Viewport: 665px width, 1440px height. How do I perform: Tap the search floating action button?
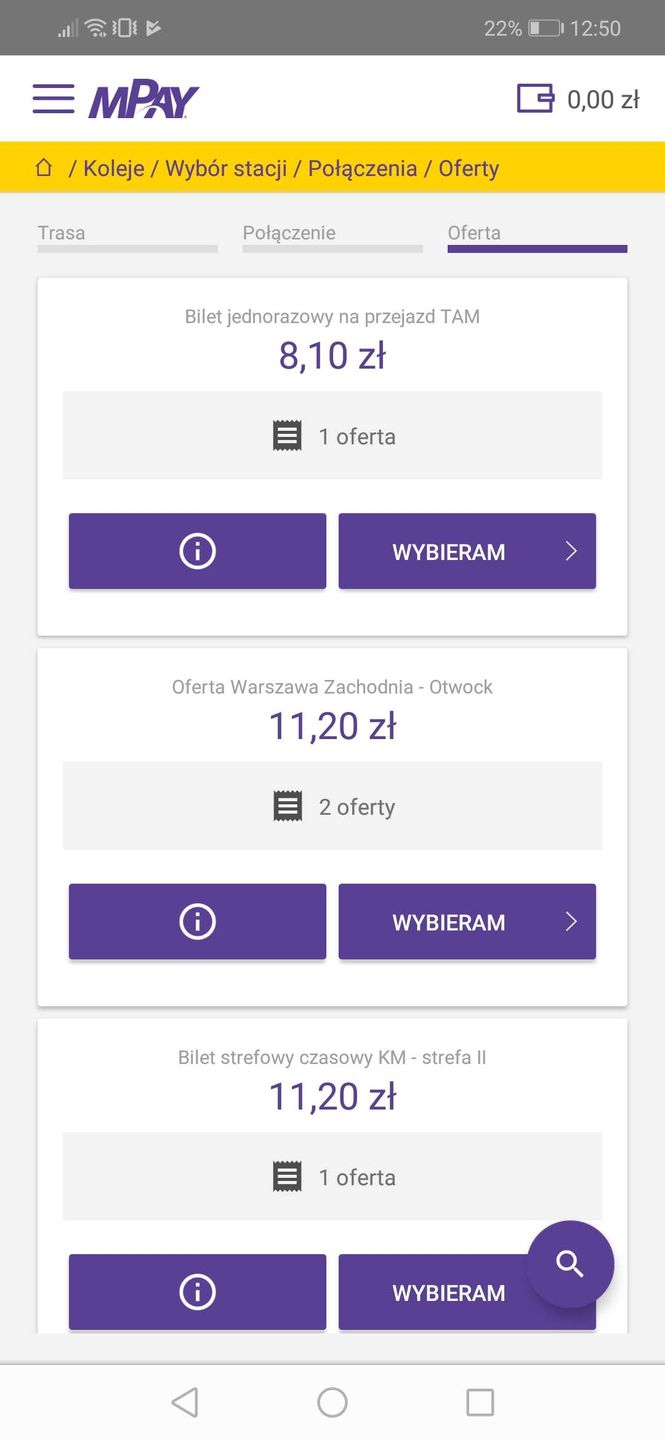point(569,1264)
